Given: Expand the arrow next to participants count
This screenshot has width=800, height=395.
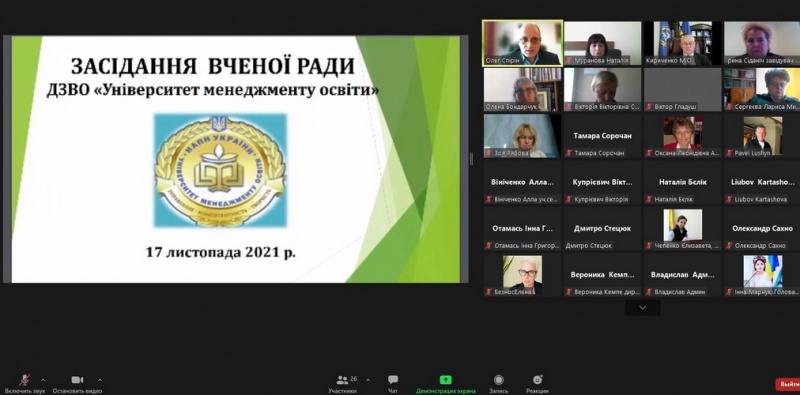Looking at the screenshot, I should 368,380.
